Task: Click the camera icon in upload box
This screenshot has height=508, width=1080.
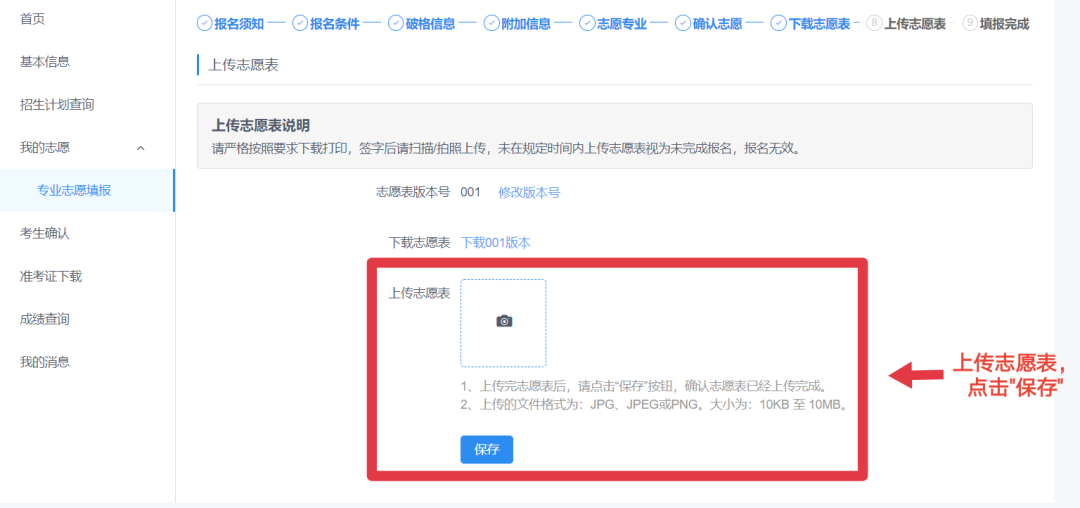Action: point(504,321)
